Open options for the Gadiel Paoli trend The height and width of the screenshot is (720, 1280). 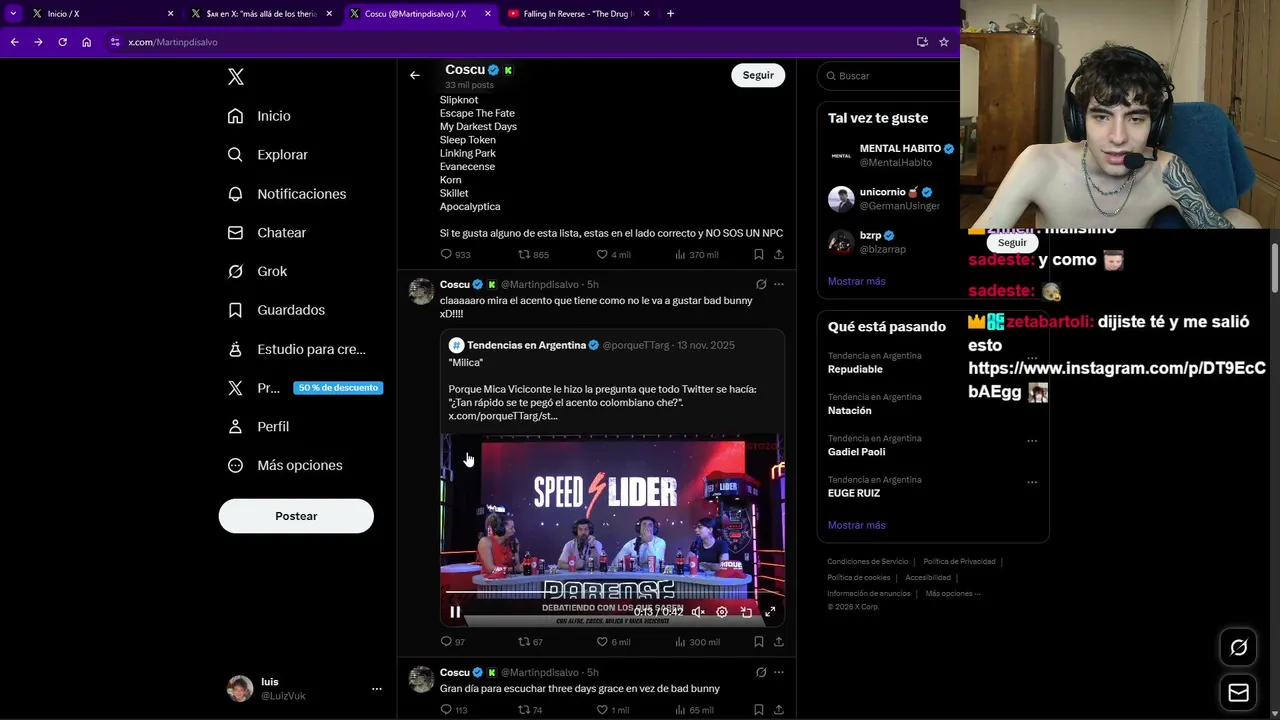(1032, 440)
